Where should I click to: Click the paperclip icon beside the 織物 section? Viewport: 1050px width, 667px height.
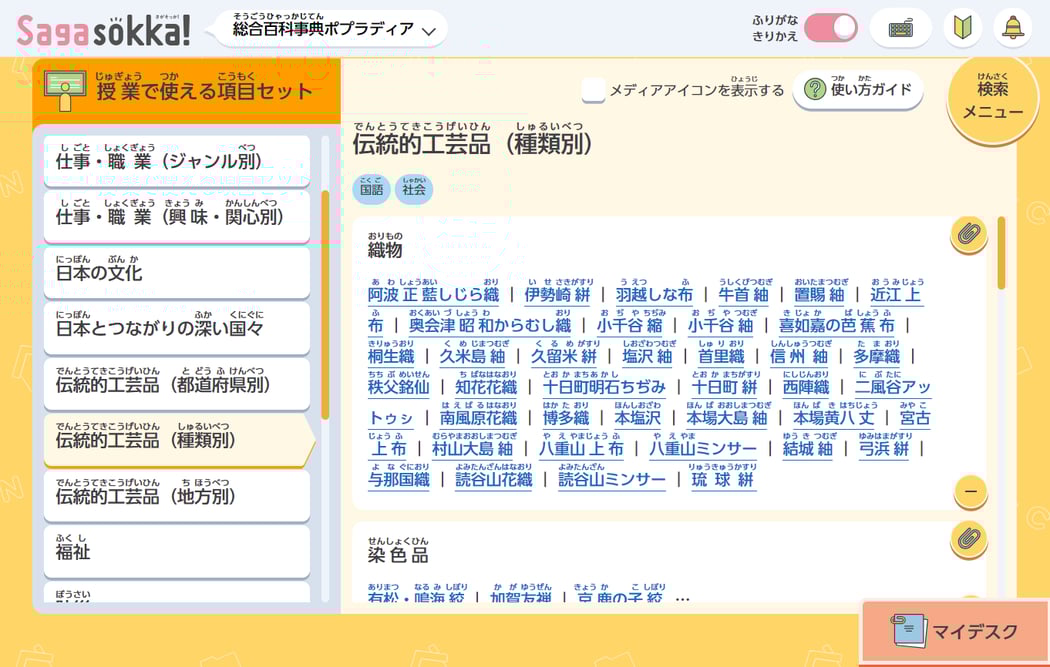coord(967,235)
